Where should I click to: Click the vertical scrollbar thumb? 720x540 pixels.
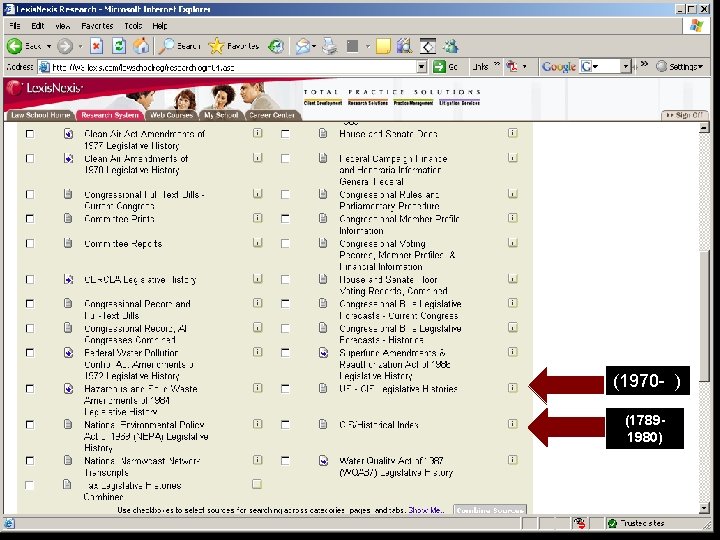pyautogui.click(x=705, y=315)
